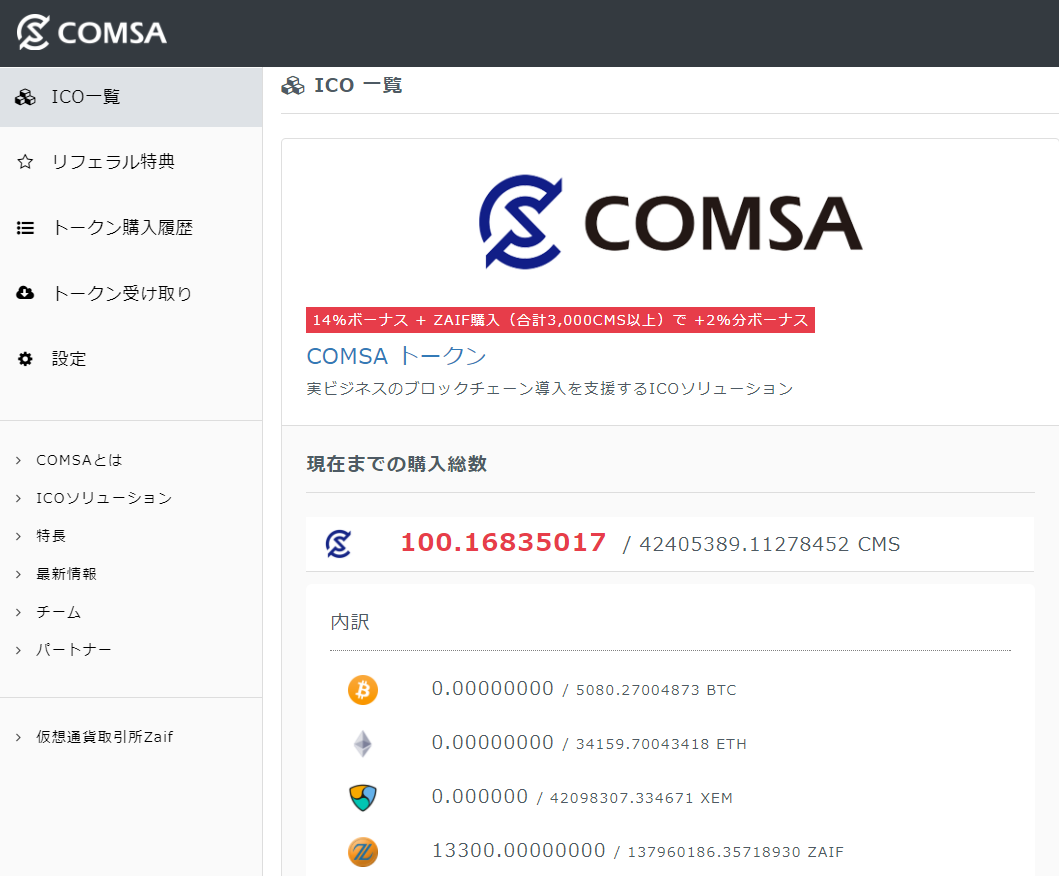
Task: Click the download icon for トークン受け取り
Action: (25, 293)
